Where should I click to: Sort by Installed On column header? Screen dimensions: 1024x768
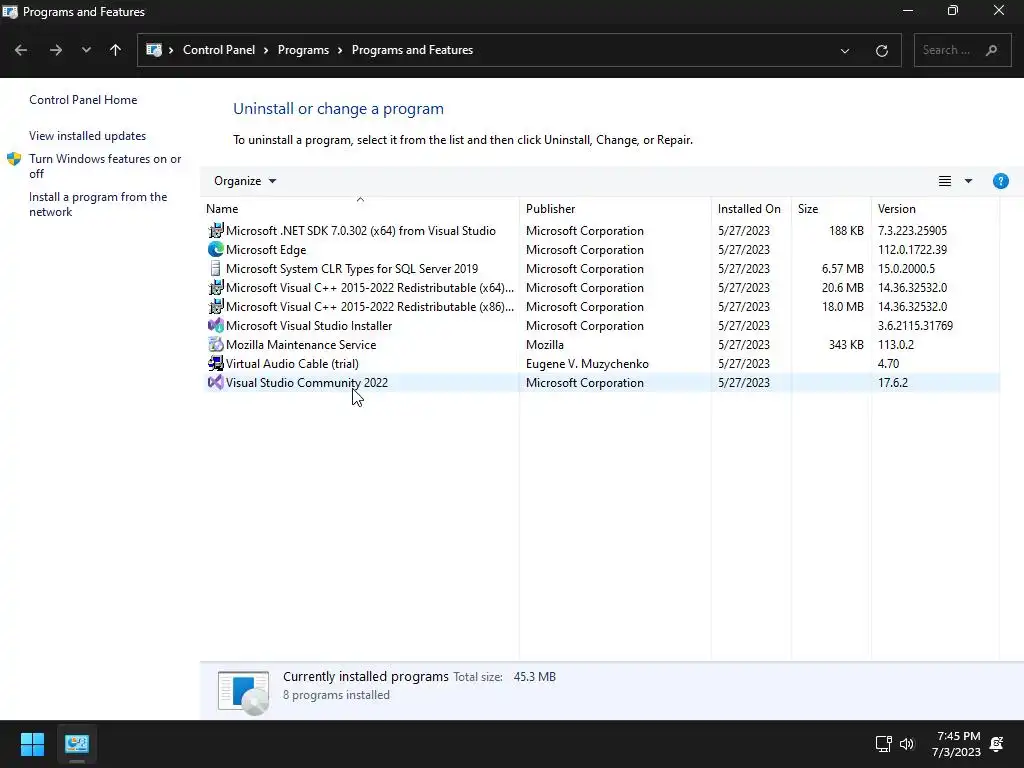(751, 209)
